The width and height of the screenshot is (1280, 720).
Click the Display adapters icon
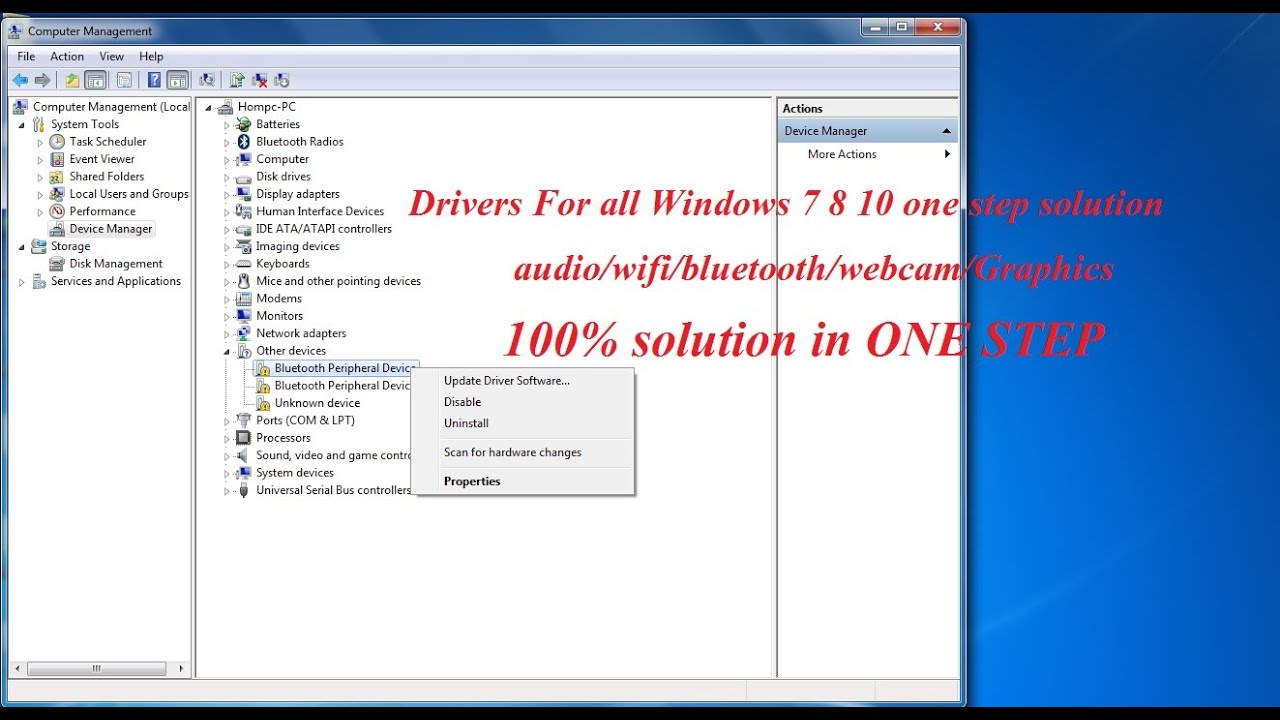[243, 194]
